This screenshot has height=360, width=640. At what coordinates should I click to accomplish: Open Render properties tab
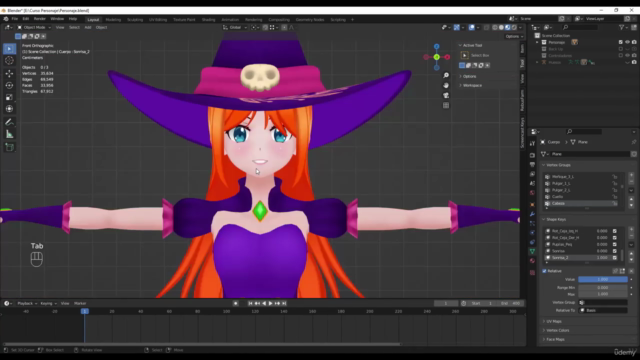click(x=532, y=155)
